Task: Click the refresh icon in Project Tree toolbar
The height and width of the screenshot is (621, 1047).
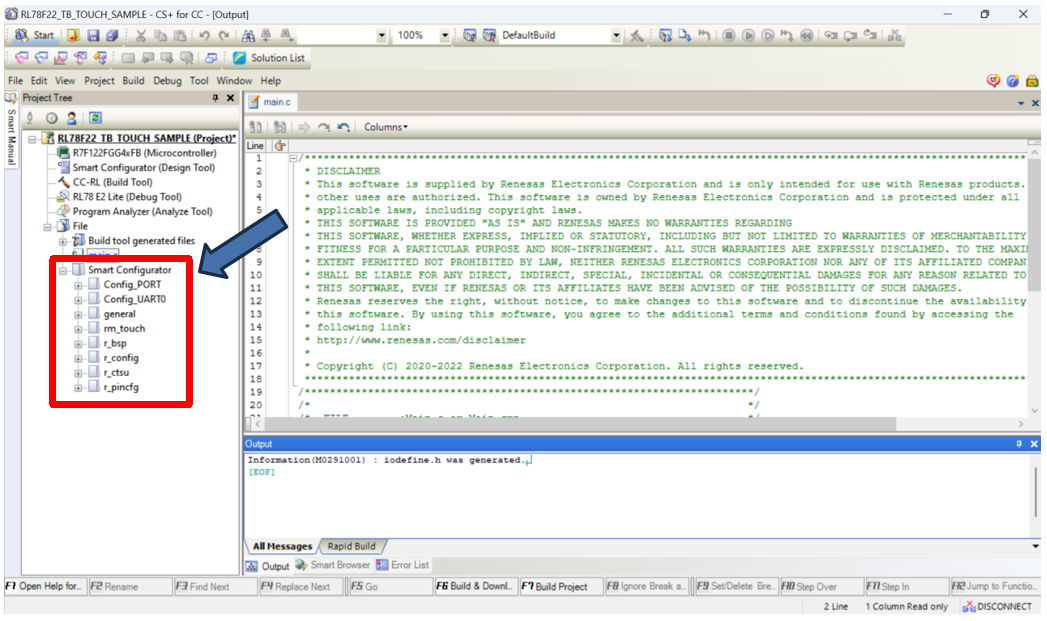Action: point(95,118)
